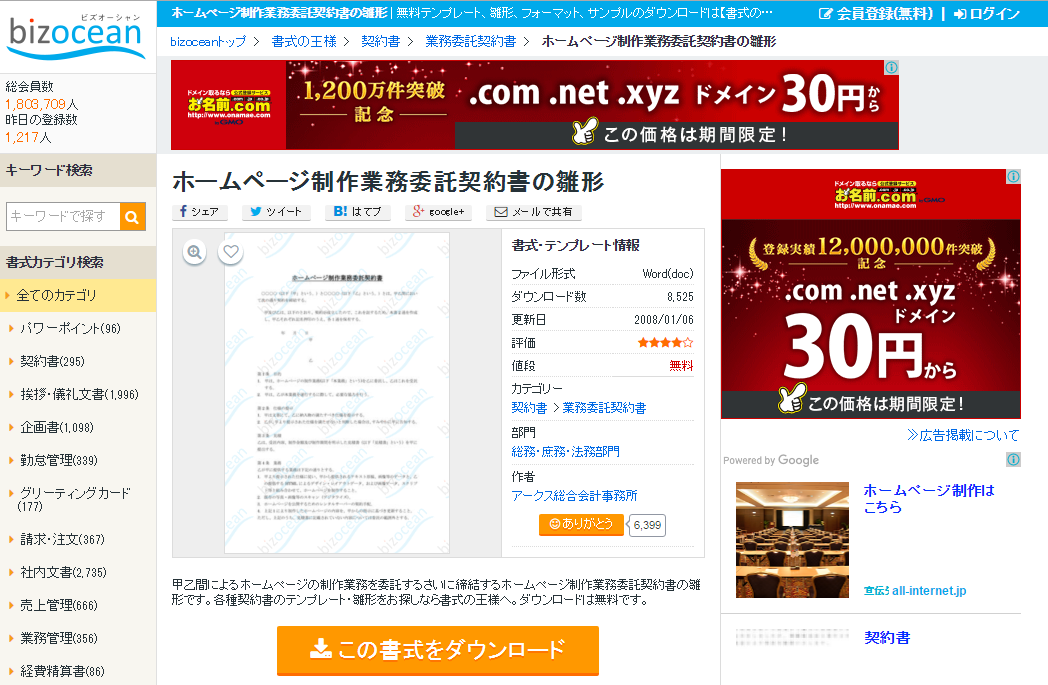The width and height of the screenshot is (1048, 685).
Task: Select 全てのカテゴリ in category list
Action: [x=78, y=295]
